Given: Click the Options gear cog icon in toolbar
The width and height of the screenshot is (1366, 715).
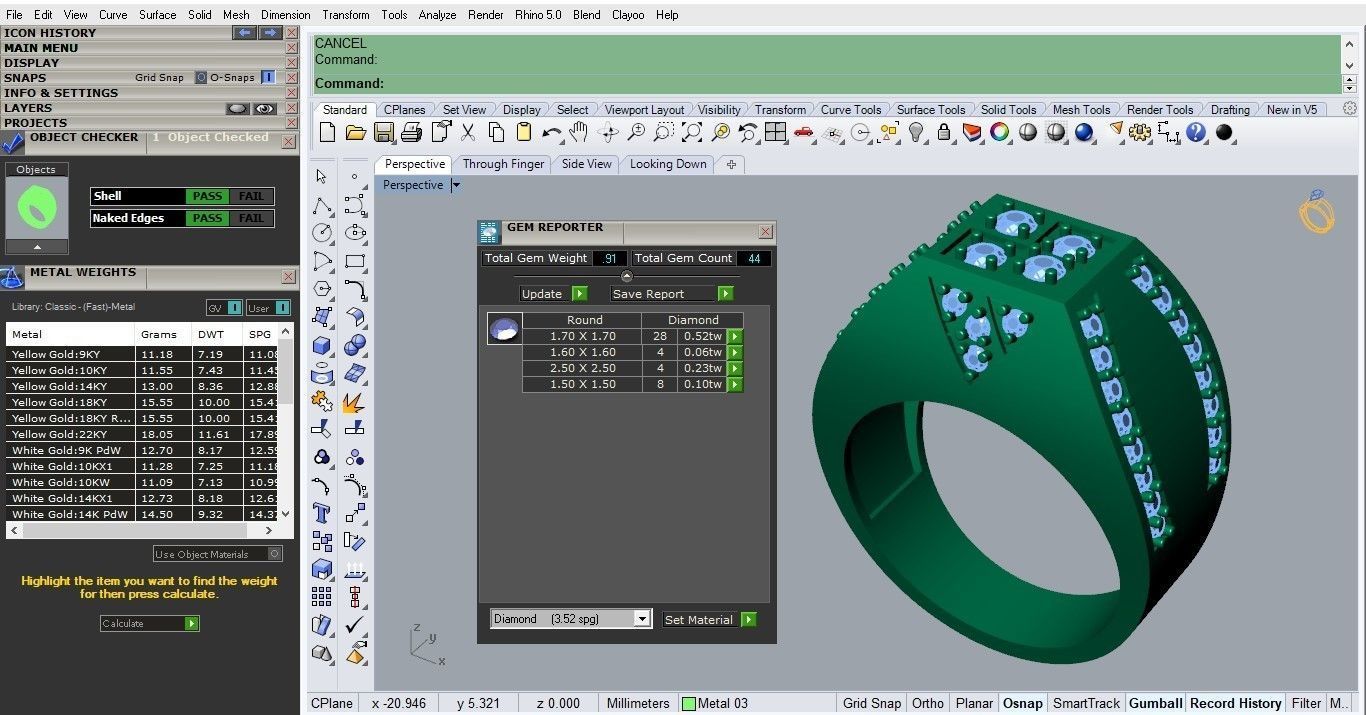Looking at the screenshot, I should [x=1140, y=132].
